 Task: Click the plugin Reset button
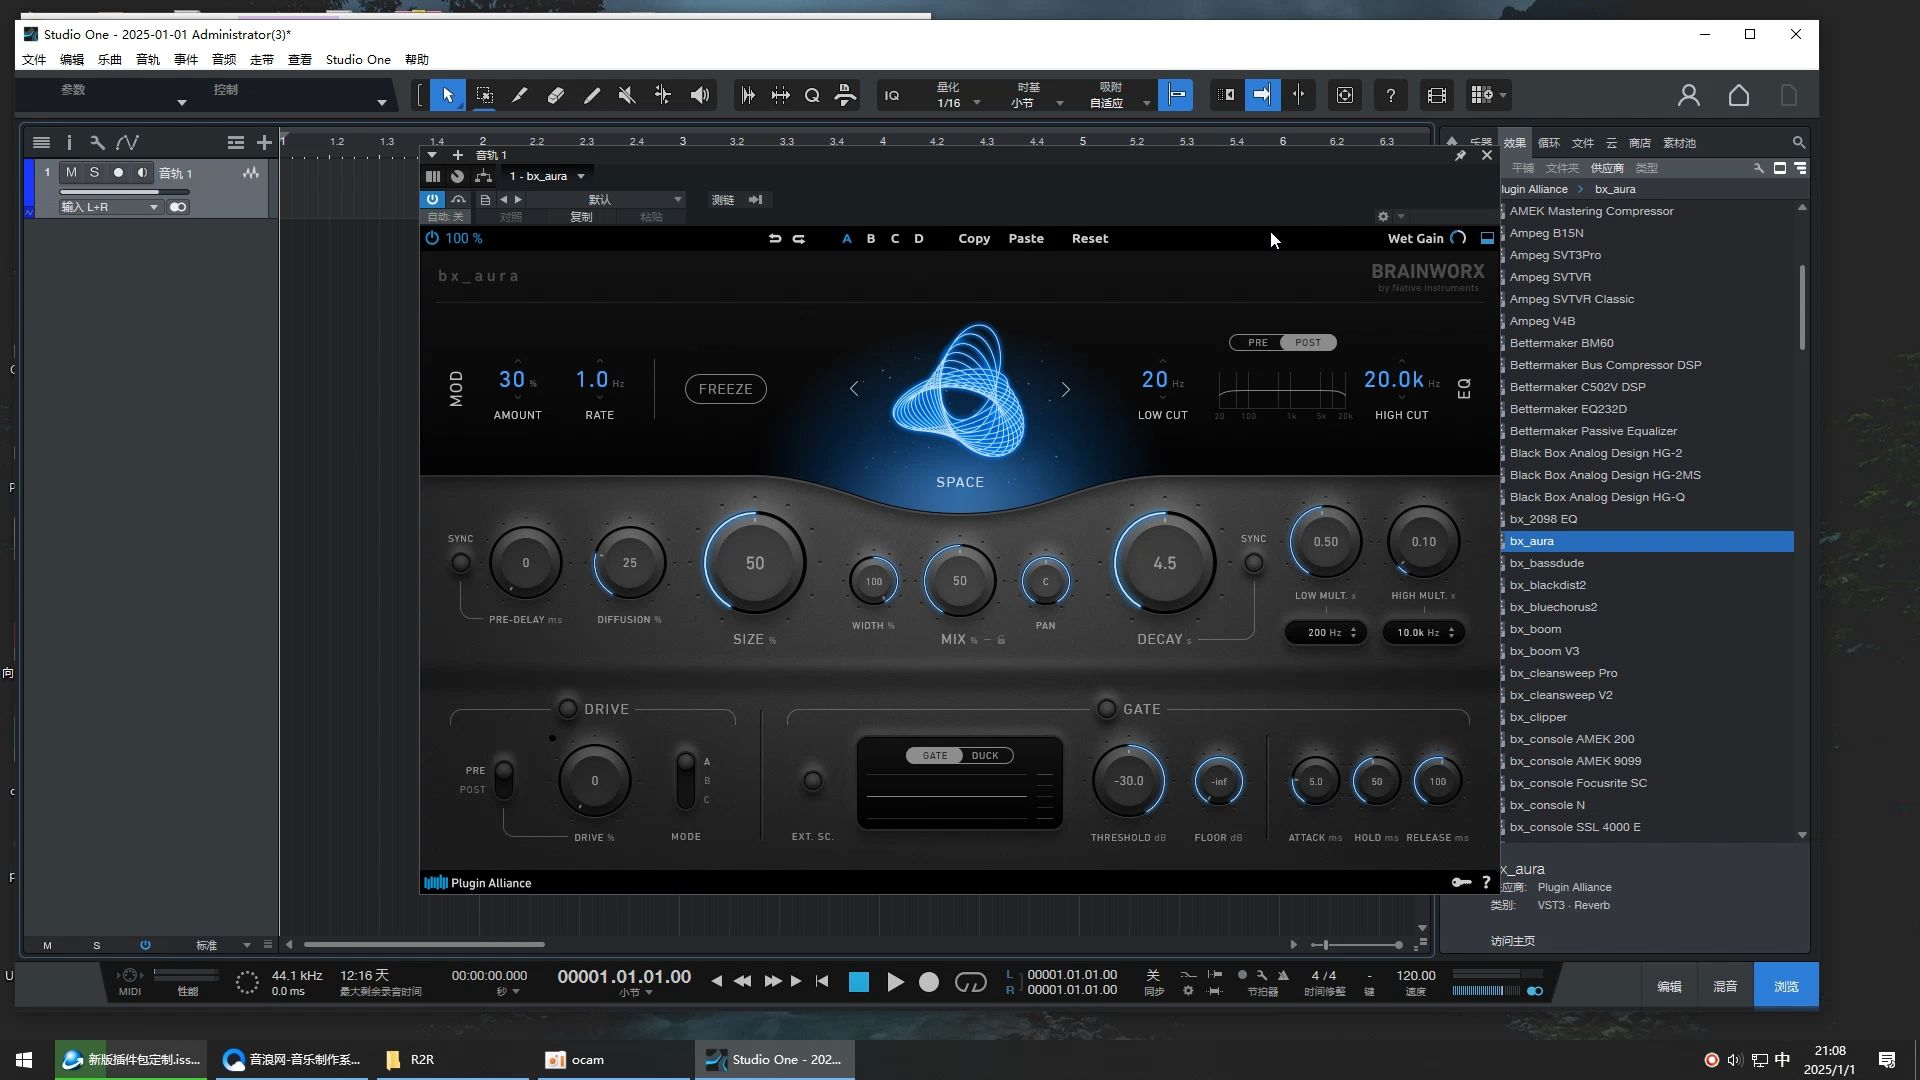[x=1089, y=239]
